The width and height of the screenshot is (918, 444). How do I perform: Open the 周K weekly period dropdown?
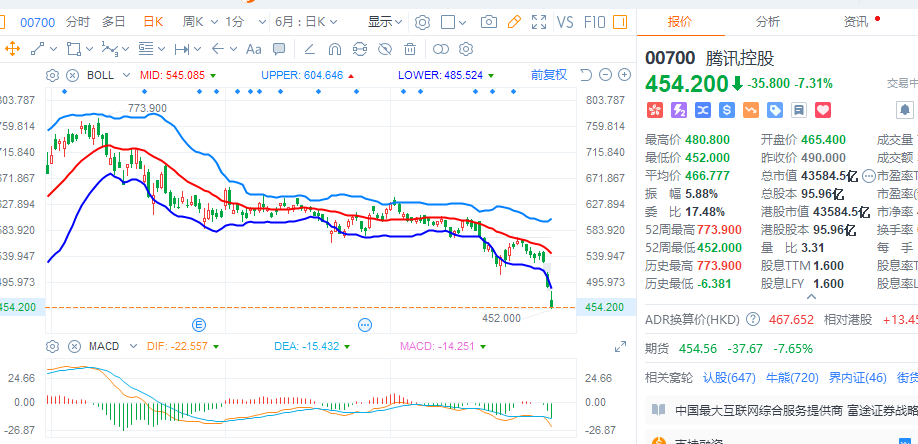(x=201, y=22)
